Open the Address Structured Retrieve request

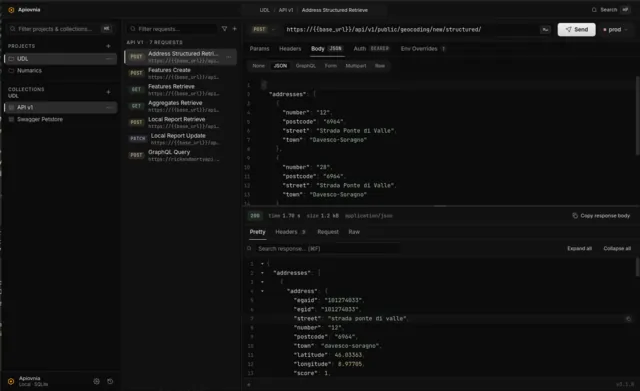click(180, 57)
